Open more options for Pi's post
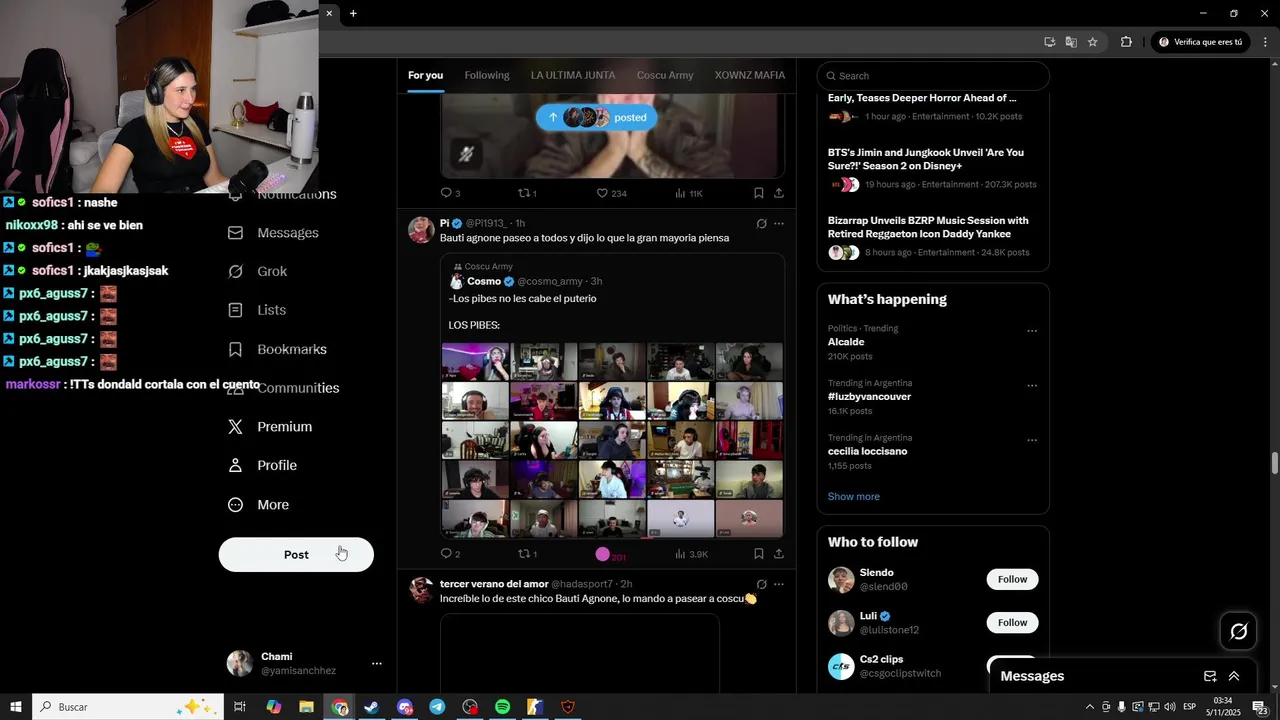 pos(779,224)
